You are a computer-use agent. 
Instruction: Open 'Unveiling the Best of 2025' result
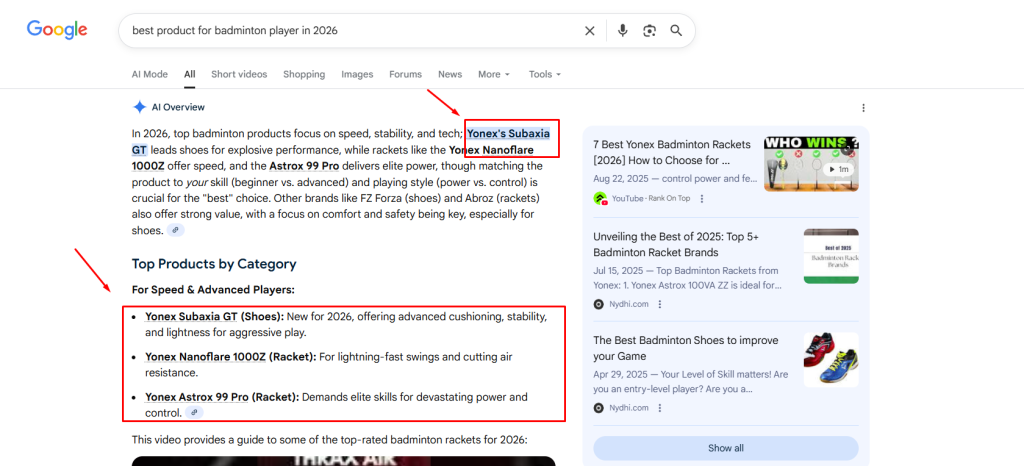674,244
